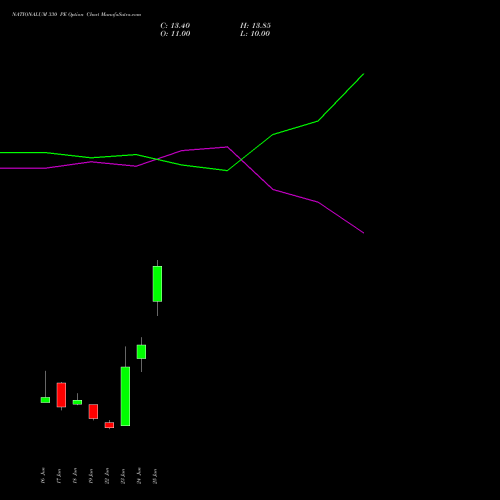Select the 22 Jun date label
The height and width of the screenshot is (500, 500).
(x=107, y=475)
